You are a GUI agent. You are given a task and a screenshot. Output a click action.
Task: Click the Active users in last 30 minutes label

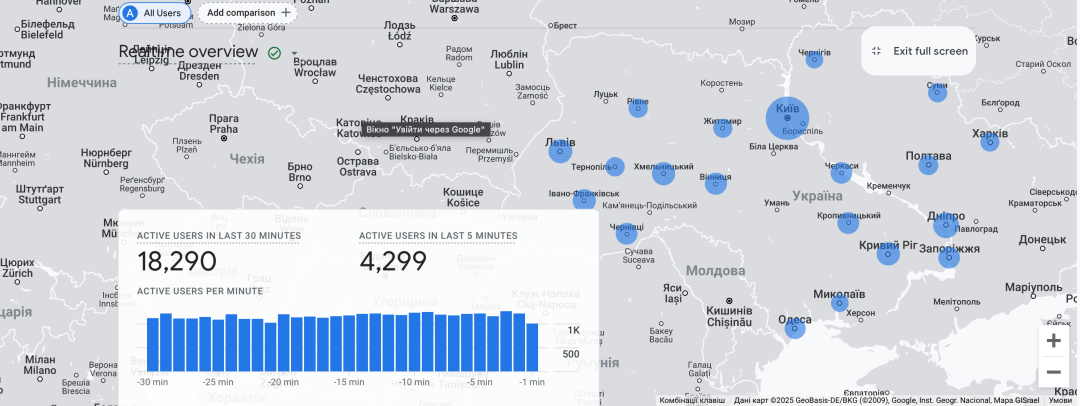click(218, 236)
